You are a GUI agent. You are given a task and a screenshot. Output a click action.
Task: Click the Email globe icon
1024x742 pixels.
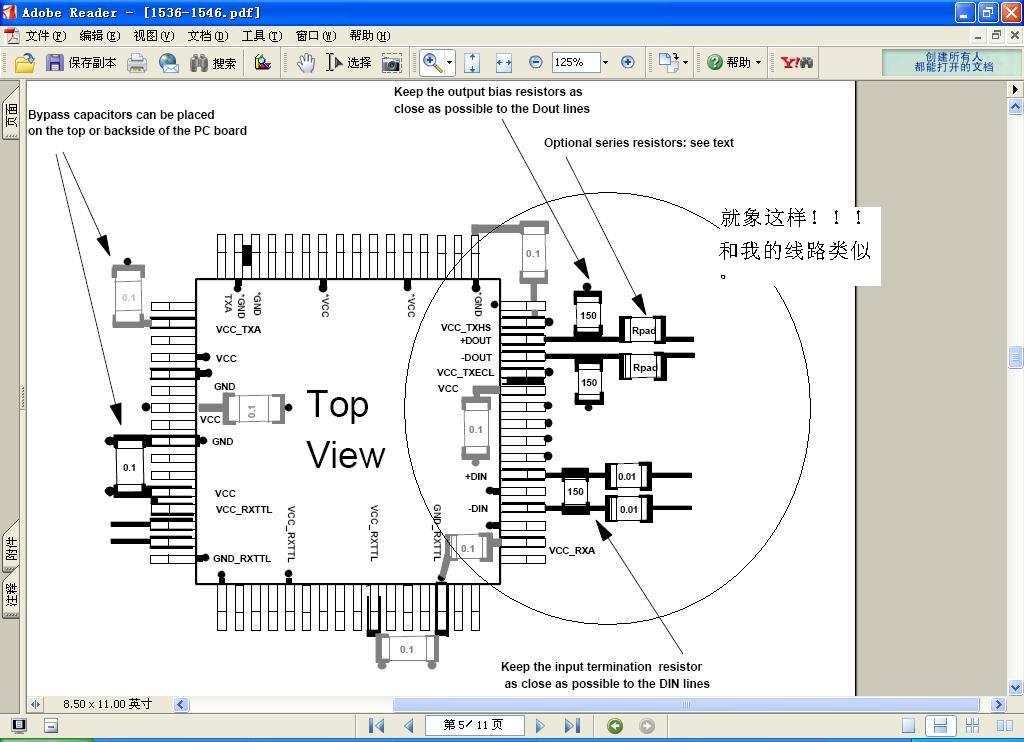pyautogui.click(x=168, y=63)
